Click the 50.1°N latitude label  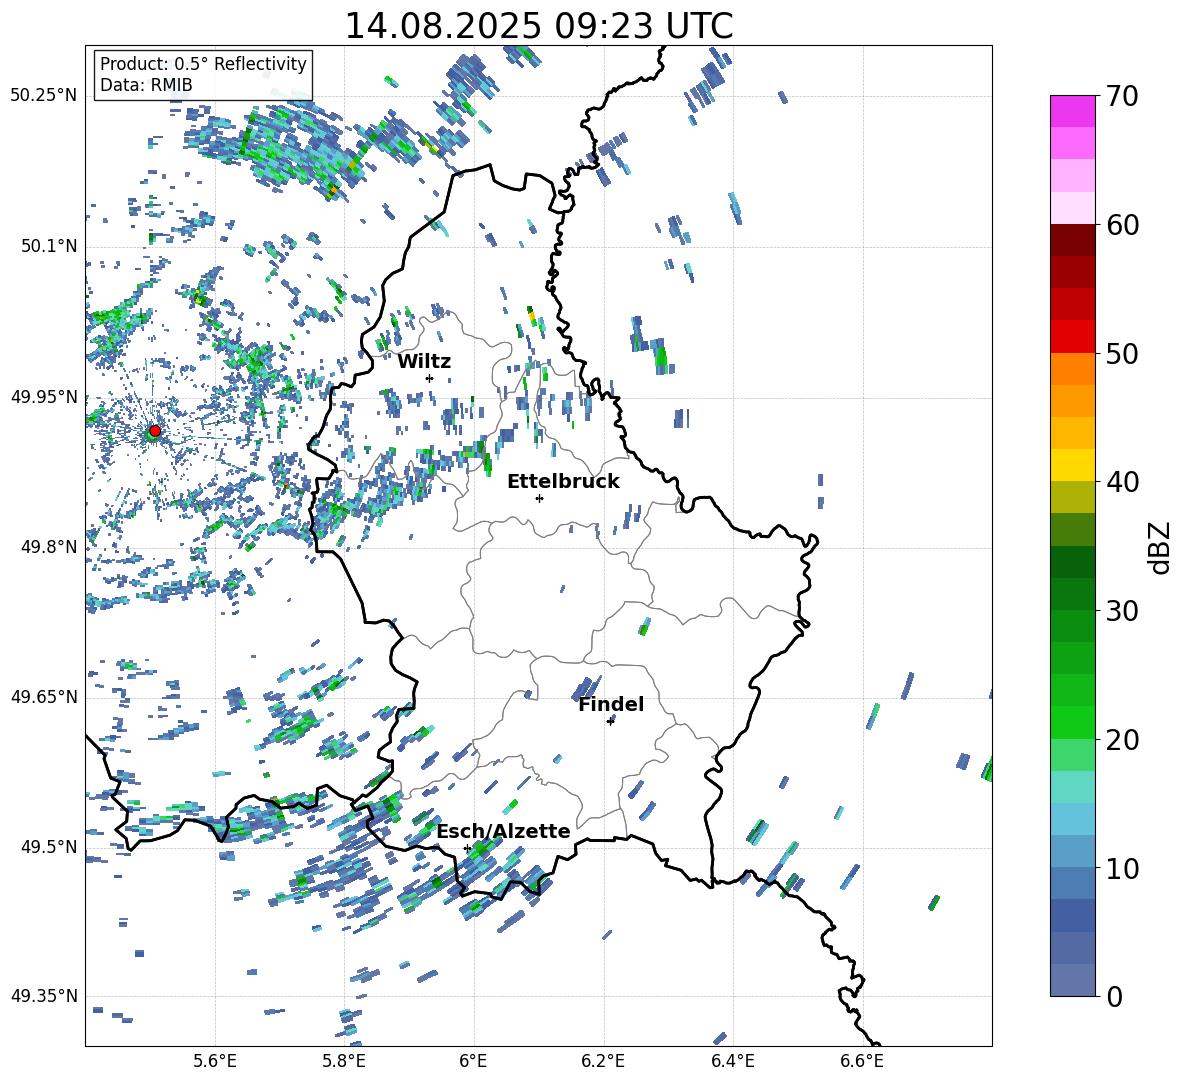(x=49, y=246)
